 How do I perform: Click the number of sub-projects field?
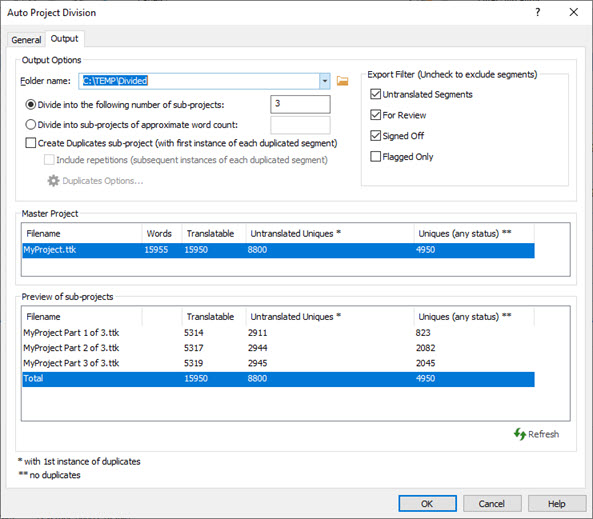click(300, 104)
